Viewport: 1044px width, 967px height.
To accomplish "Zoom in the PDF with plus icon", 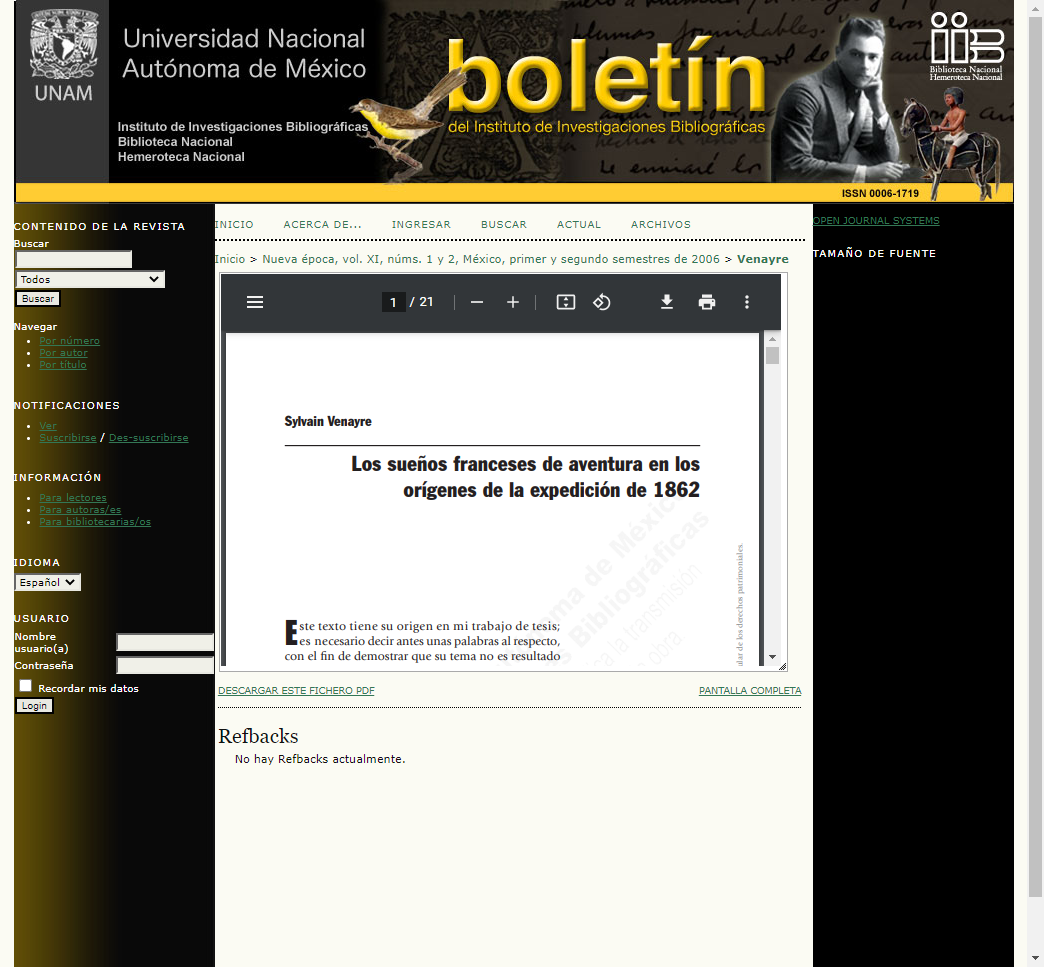I will [513, 302].
